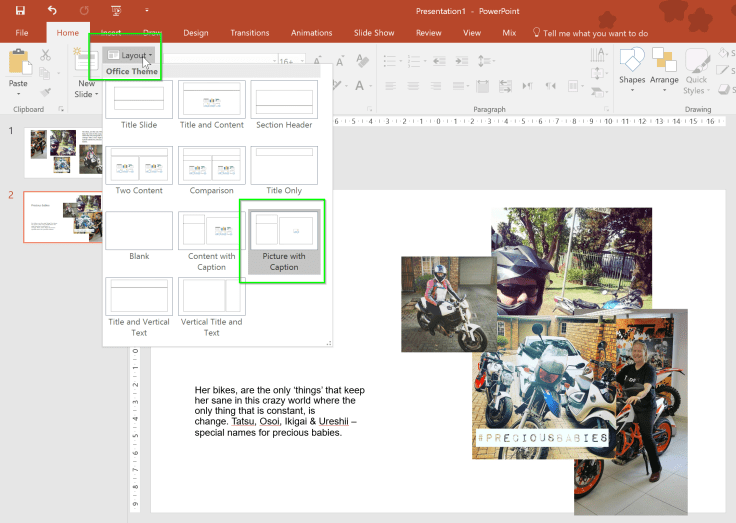Open the Slide Show tab

373,33
